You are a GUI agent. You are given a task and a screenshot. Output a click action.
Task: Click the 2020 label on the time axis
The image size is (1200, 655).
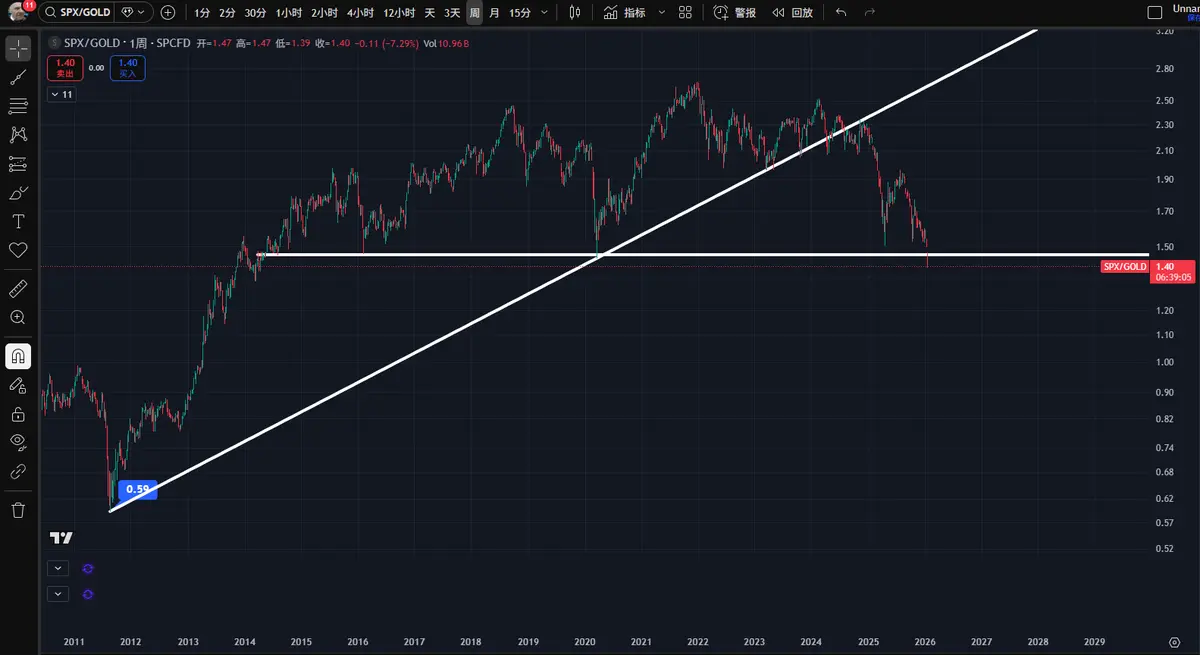[585, 641]
